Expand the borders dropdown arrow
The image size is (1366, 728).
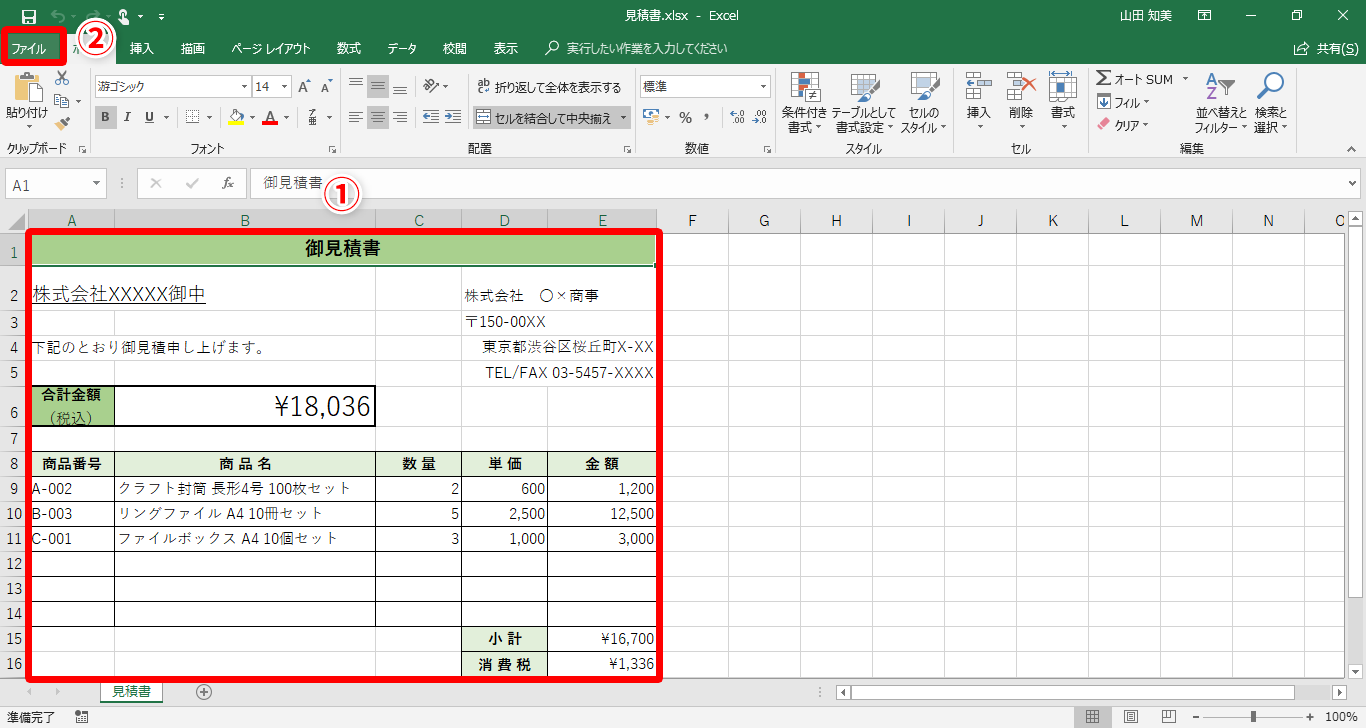pos(212,117)
